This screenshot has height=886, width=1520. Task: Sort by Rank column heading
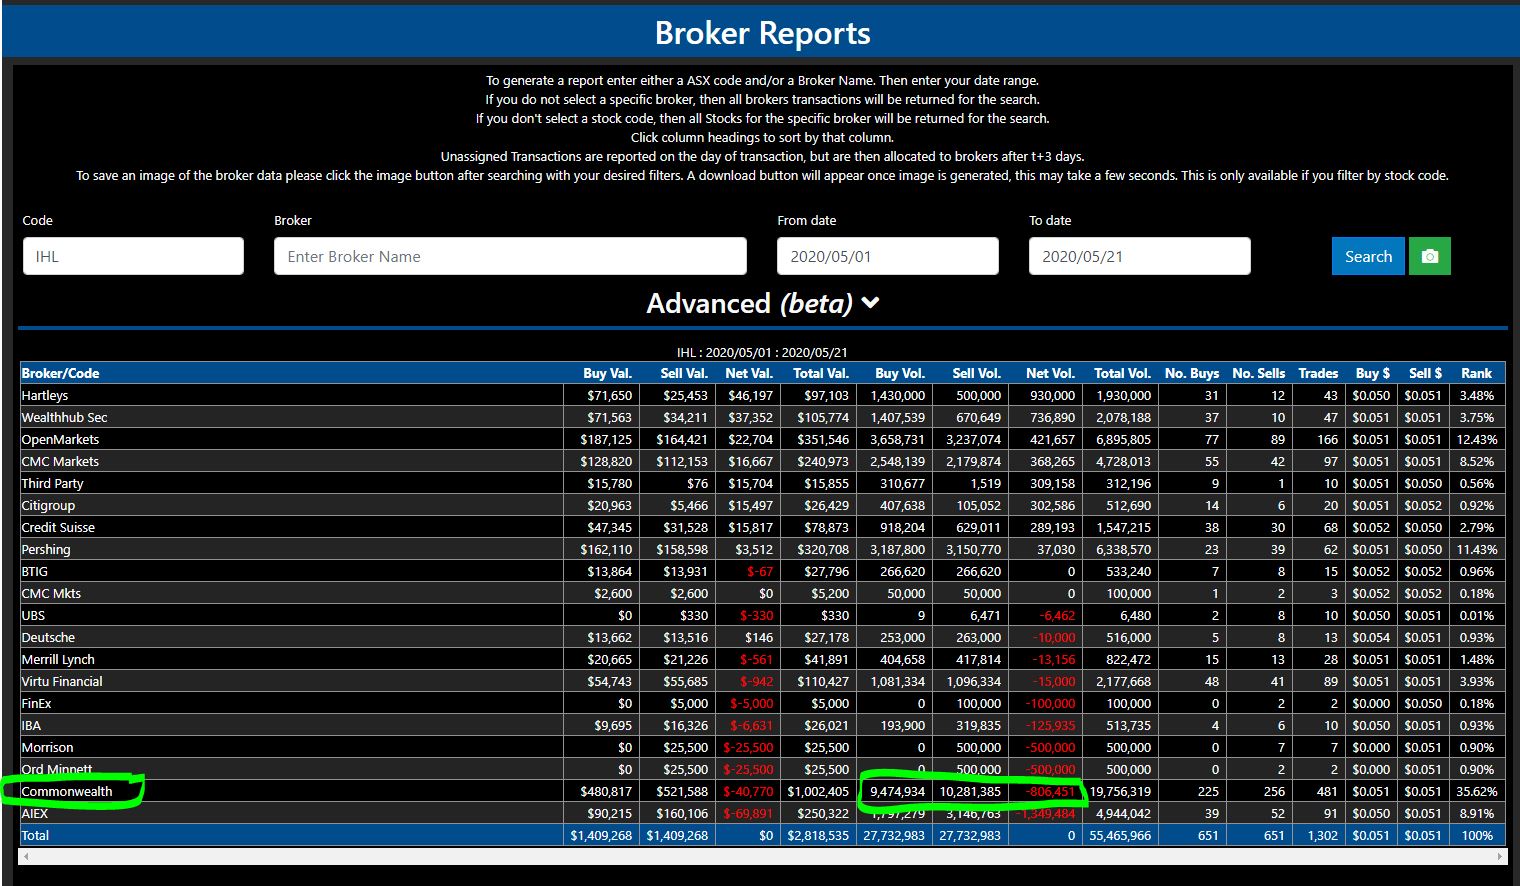pyautogui.click(x=1476, y=373)
